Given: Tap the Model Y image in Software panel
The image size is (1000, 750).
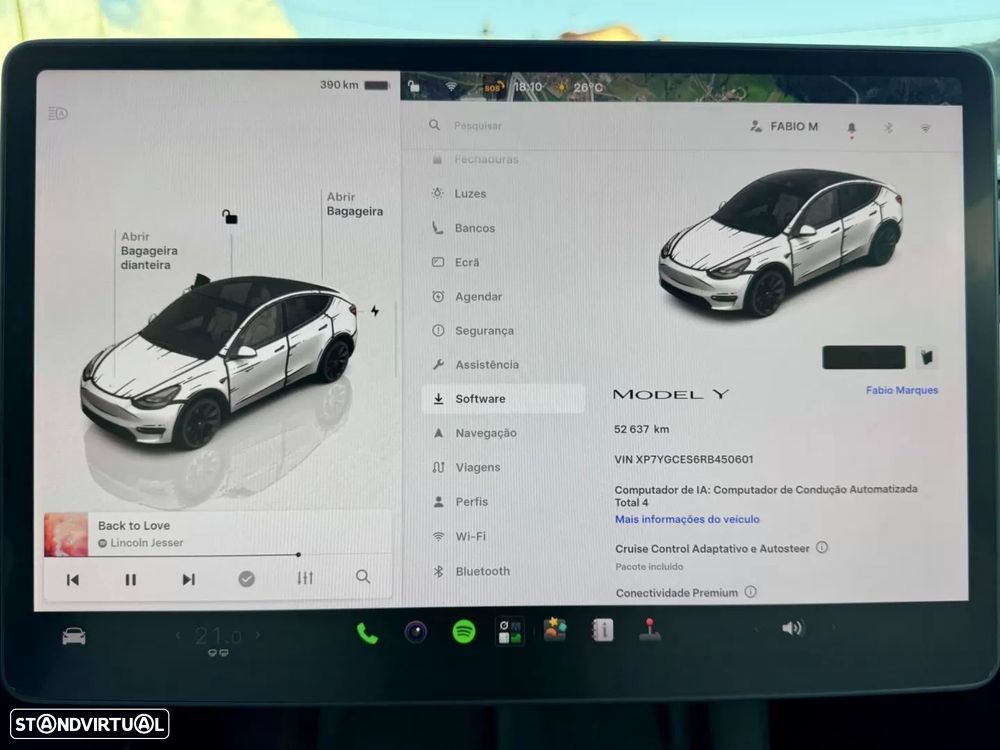Looking at the screenshot, I should (781, 243).
